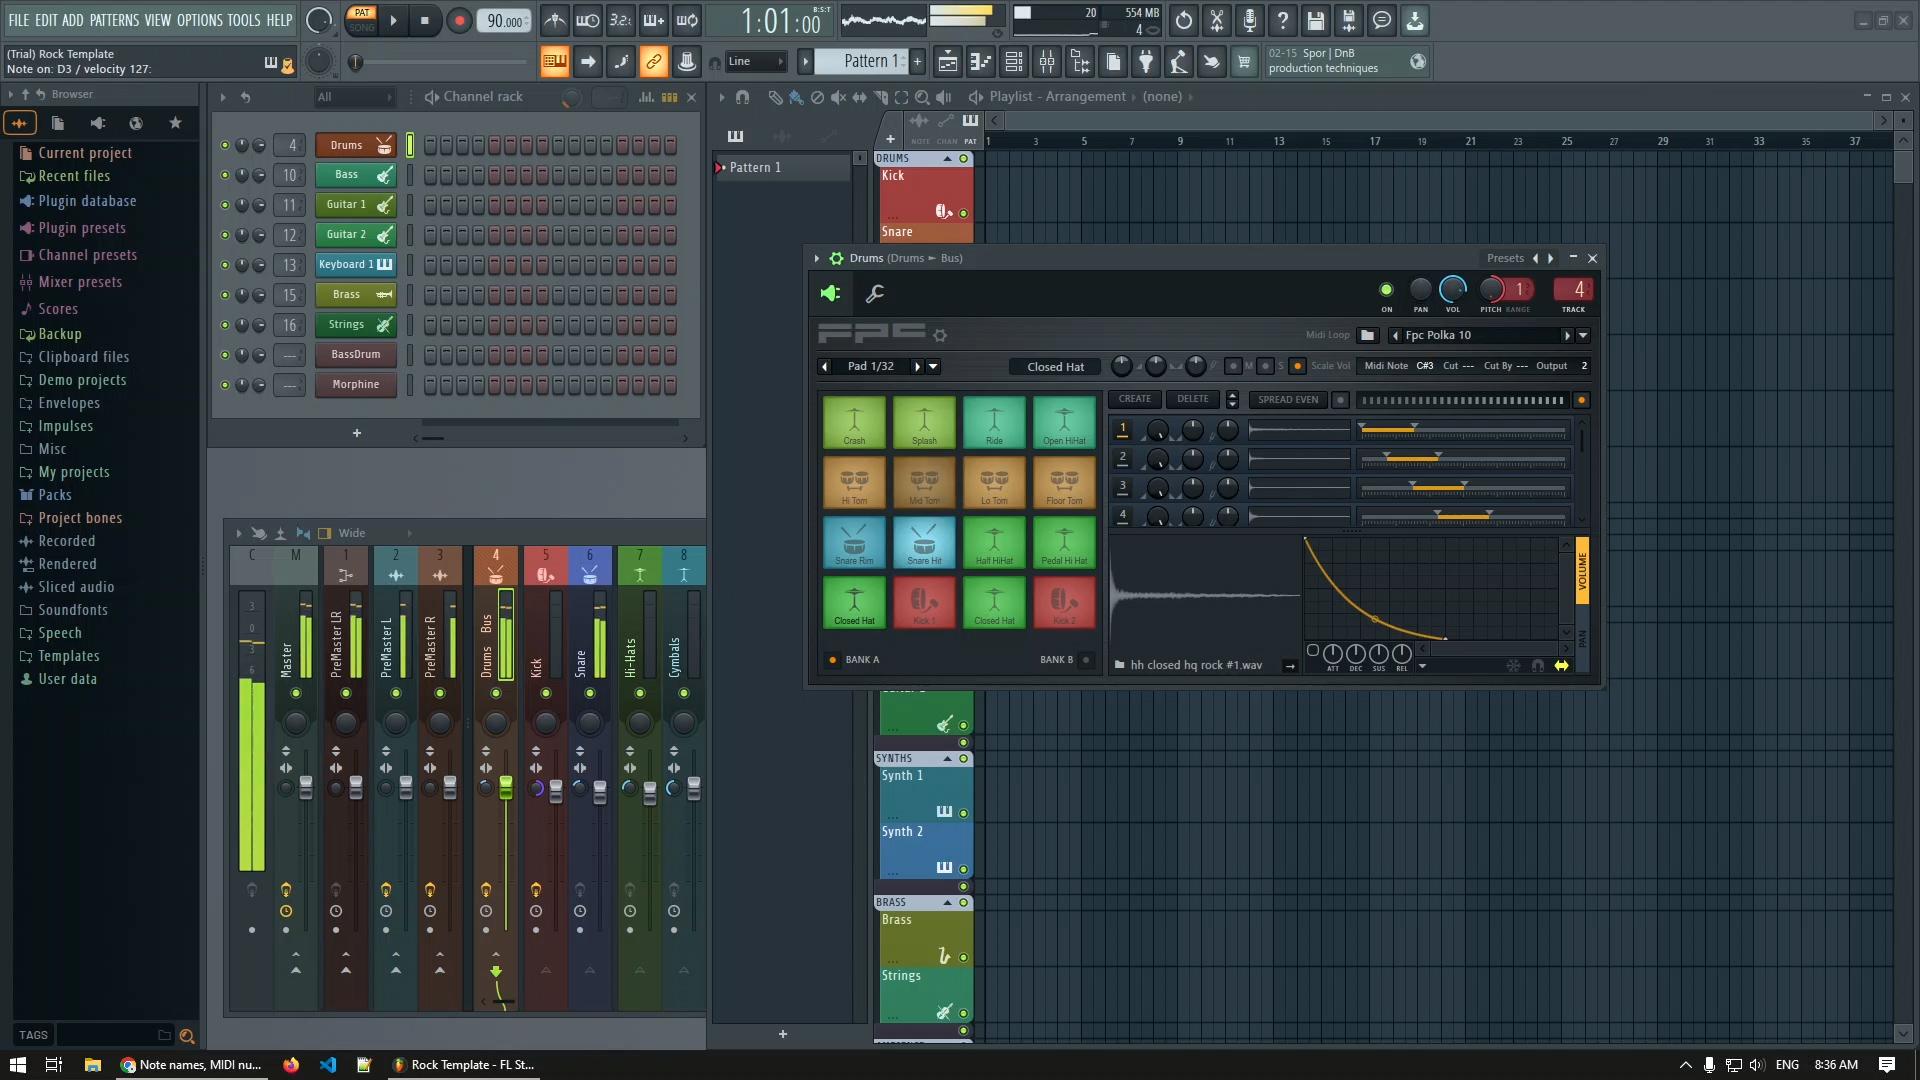Open the FPC window options menu arrow
The image size is (1920, 1080).
click(x=816, y=258)
